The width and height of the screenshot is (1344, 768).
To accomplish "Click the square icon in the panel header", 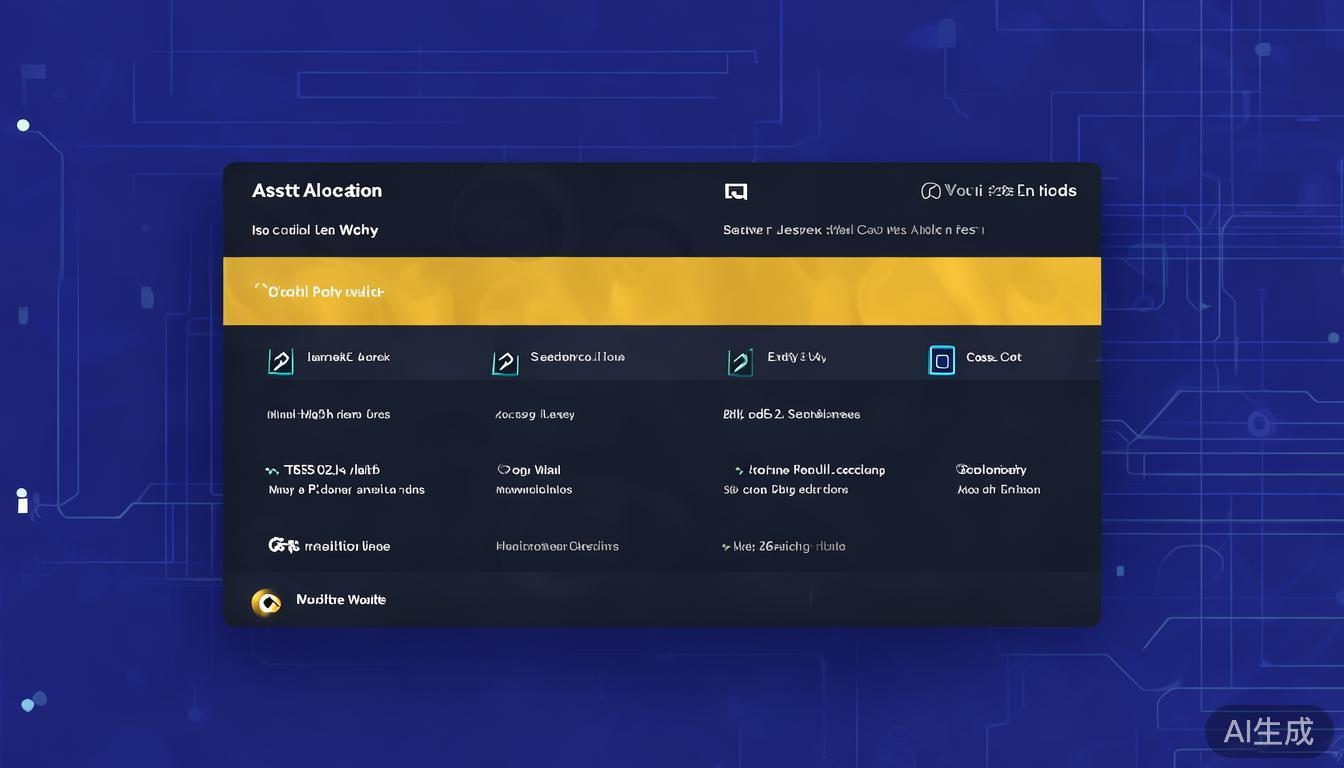I will 736,191.
